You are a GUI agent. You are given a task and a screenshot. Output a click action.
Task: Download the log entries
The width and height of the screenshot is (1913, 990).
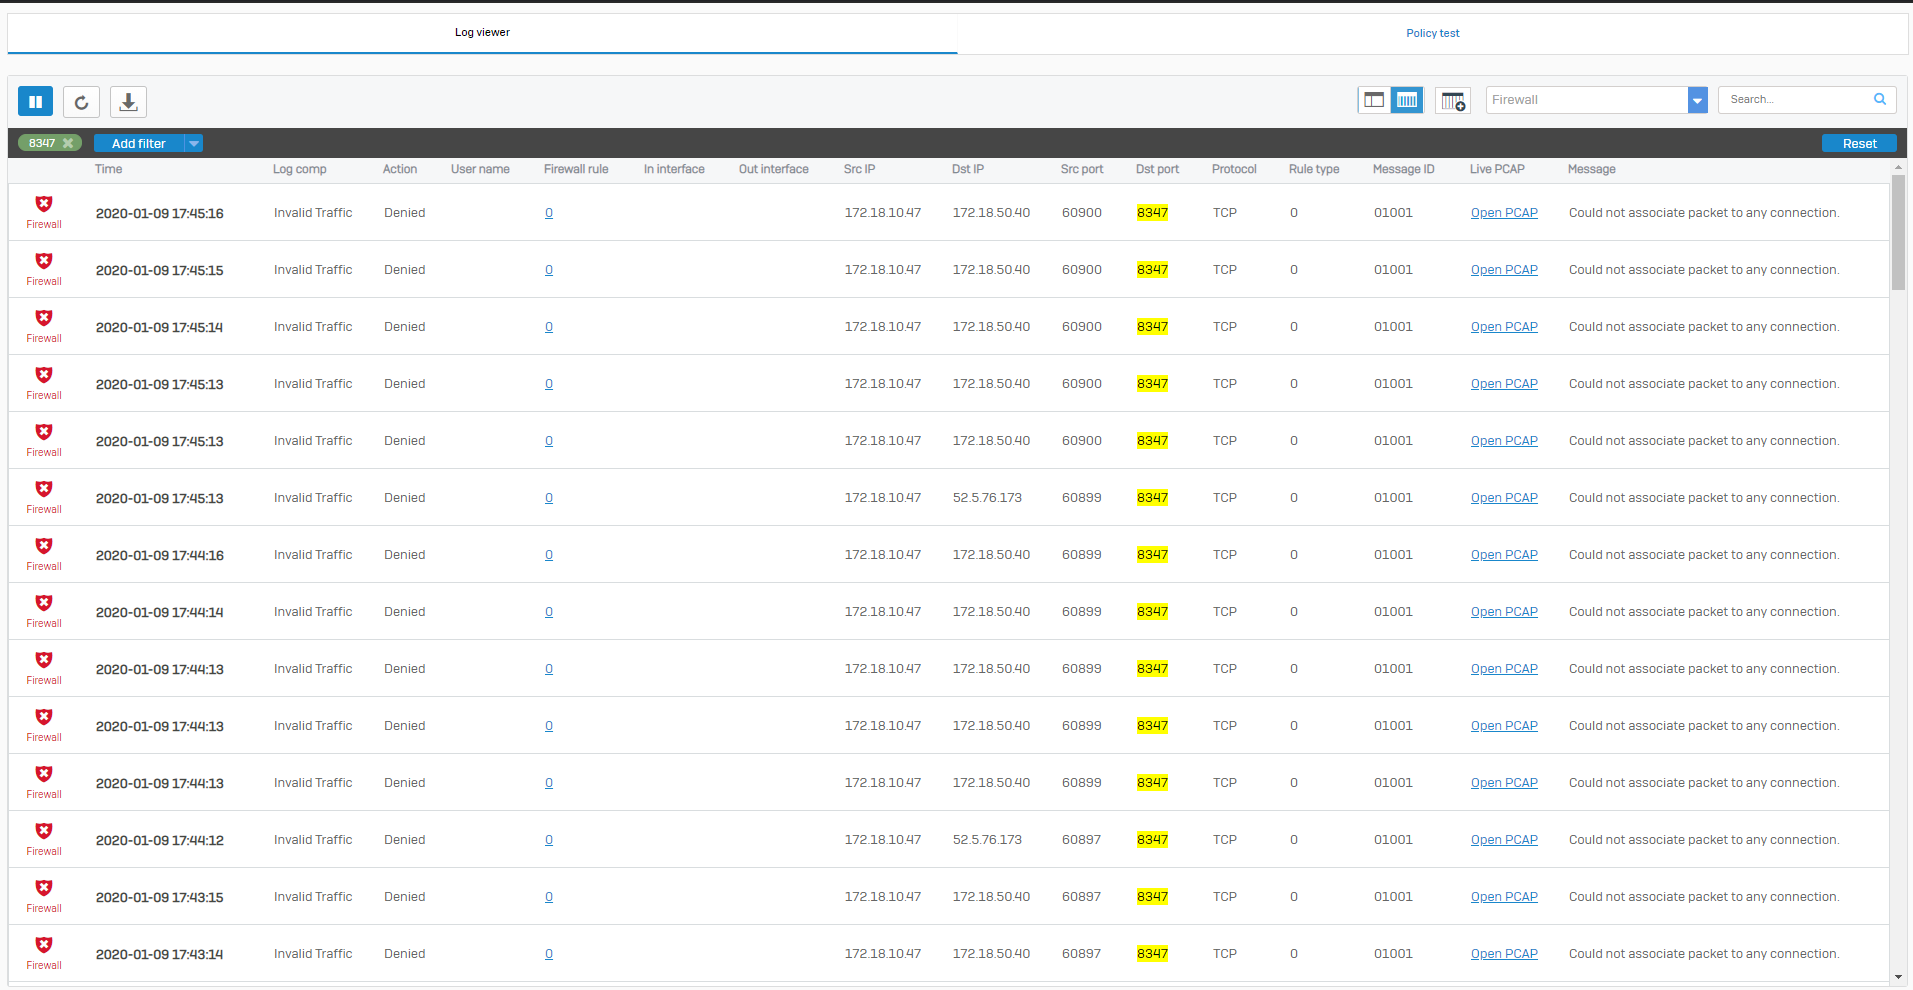pyautogui.click(x=128, y=101)
